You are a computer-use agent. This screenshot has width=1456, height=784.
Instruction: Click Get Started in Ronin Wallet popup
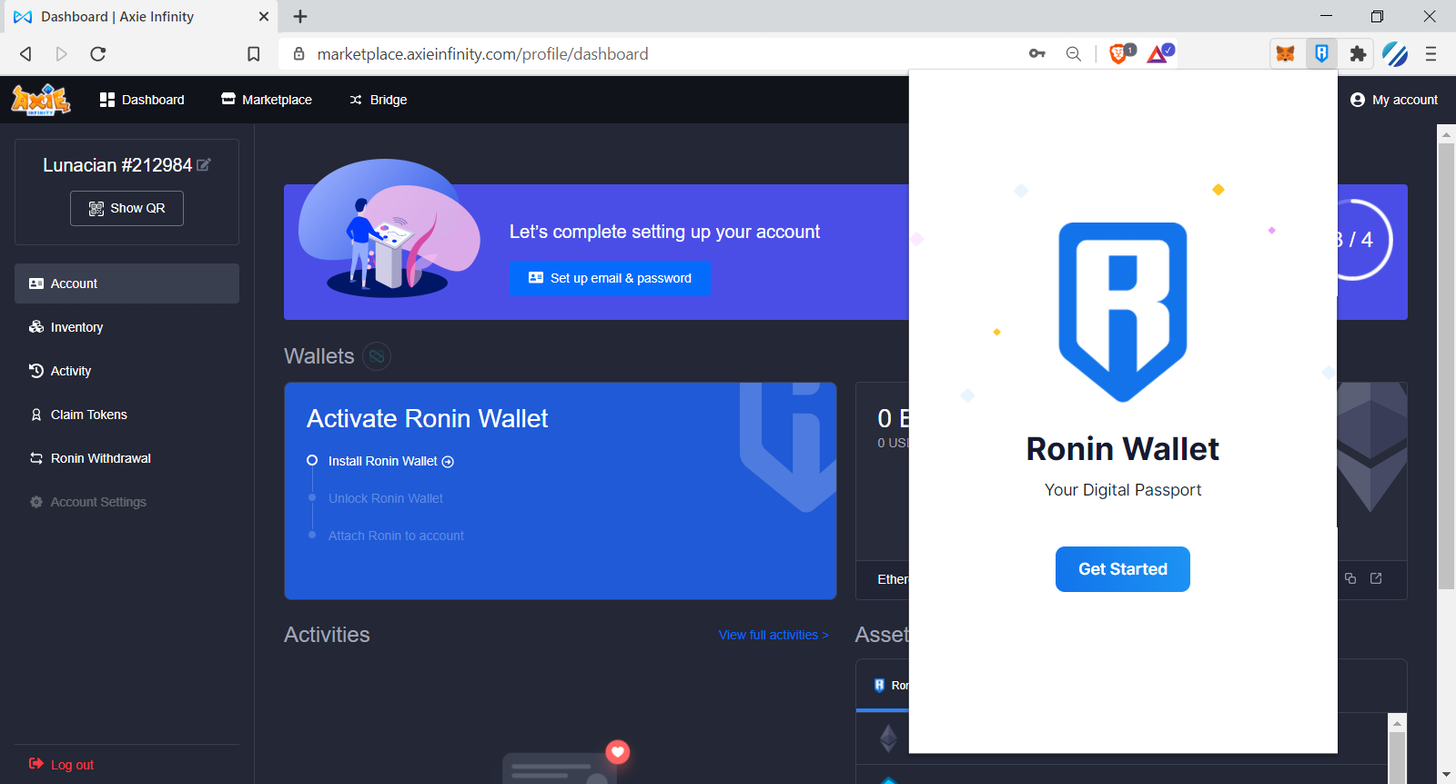[1122, 569]
